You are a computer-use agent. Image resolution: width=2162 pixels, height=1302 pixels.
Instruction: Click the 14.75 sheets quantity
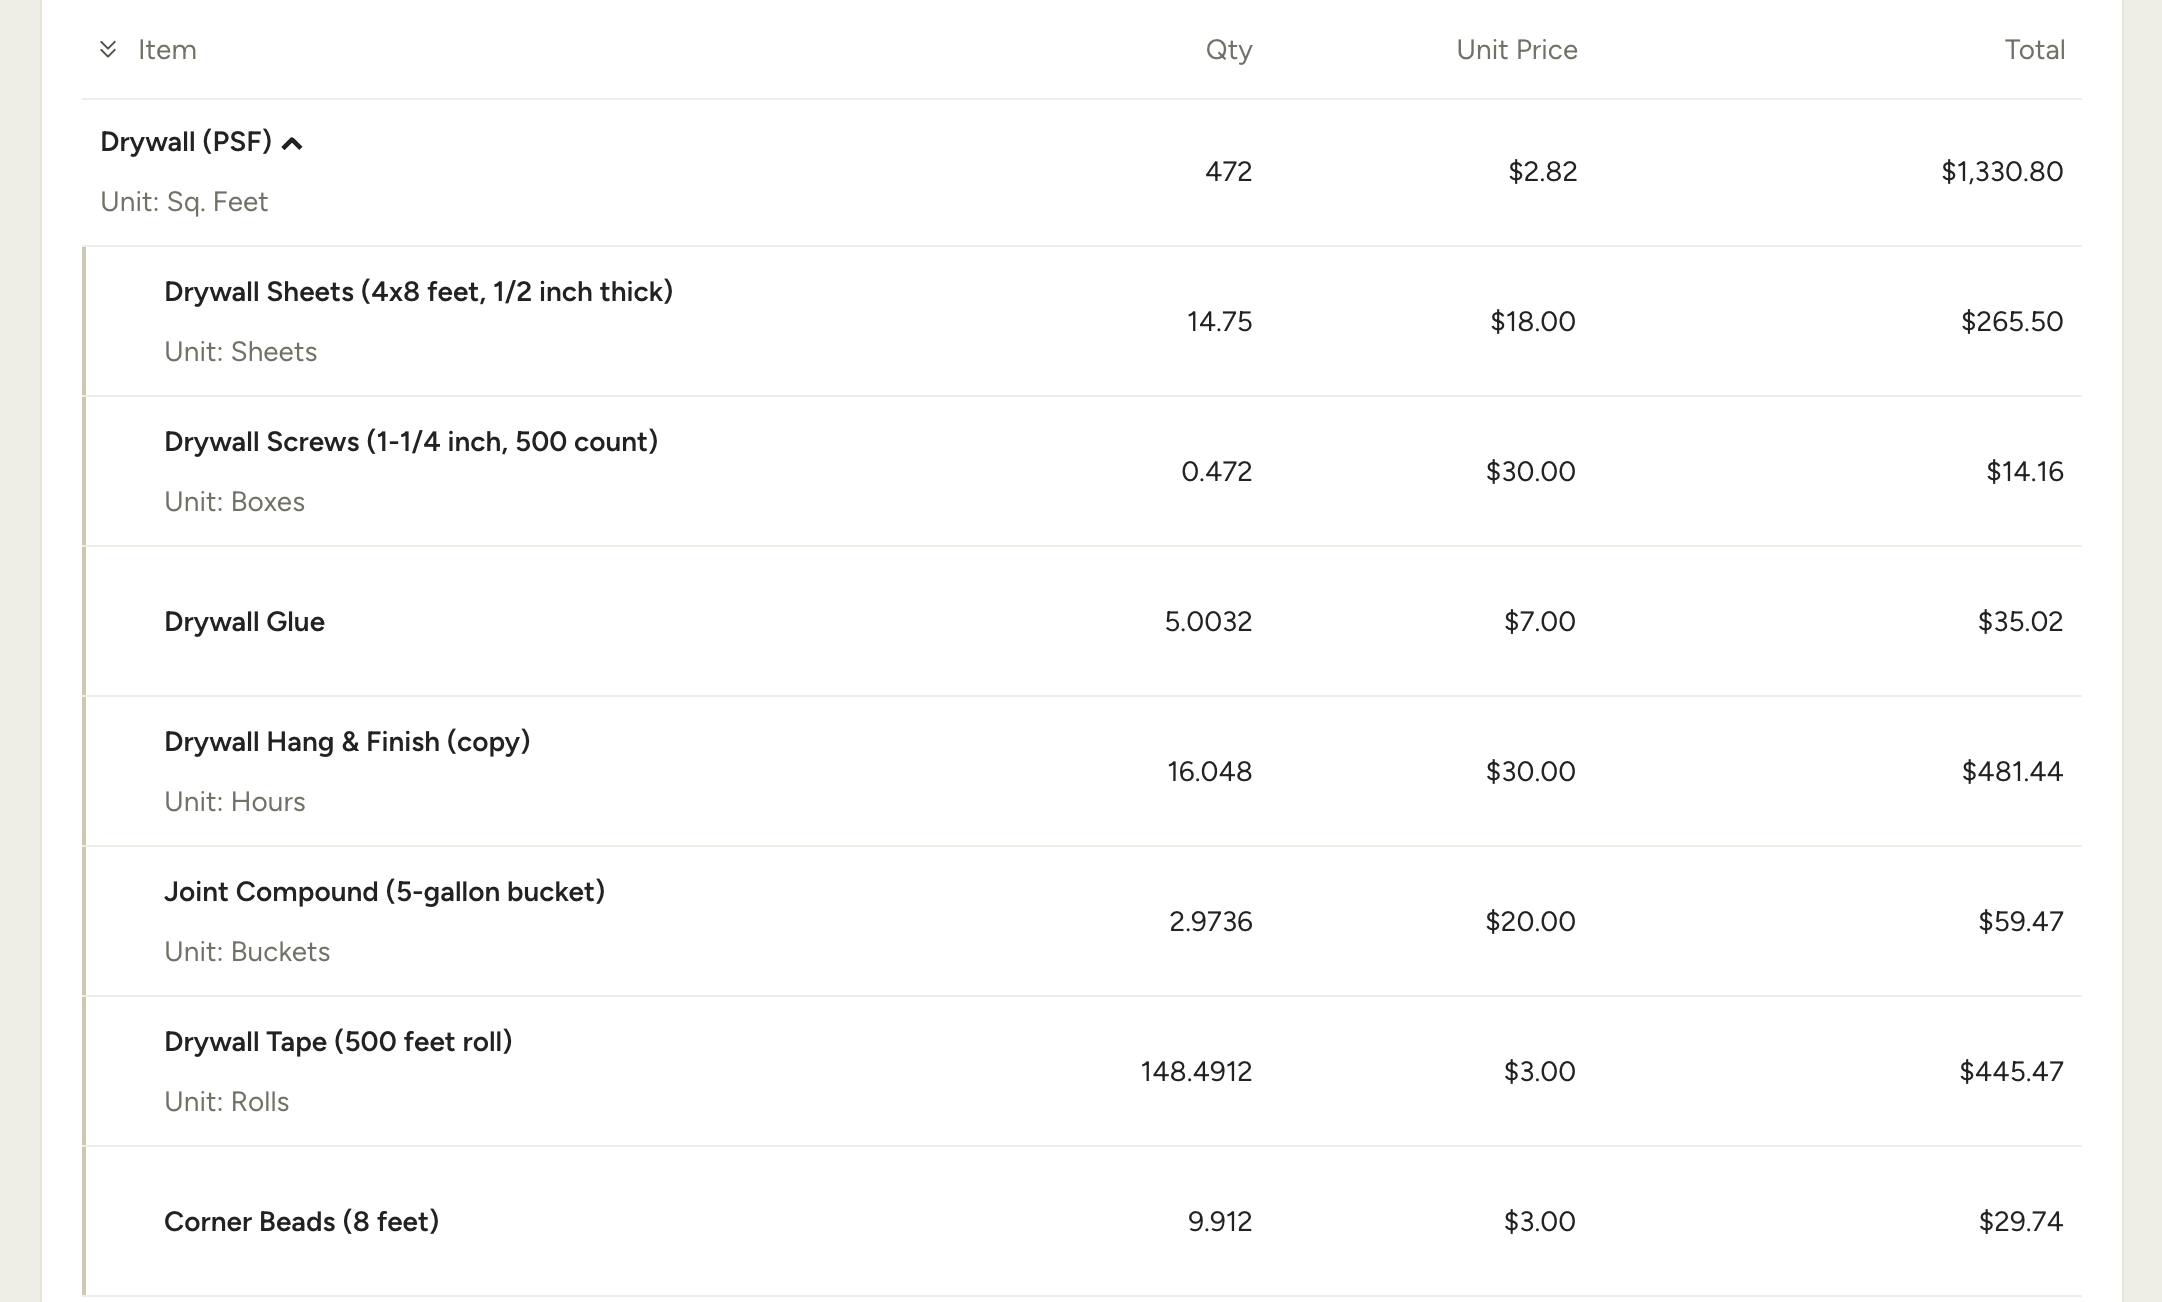[1220, 322]
